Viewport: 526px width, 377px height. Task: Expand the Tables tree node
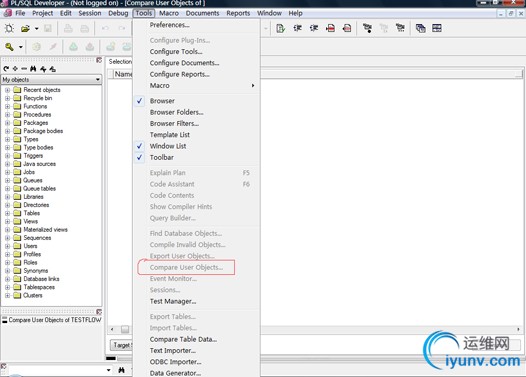7,213
